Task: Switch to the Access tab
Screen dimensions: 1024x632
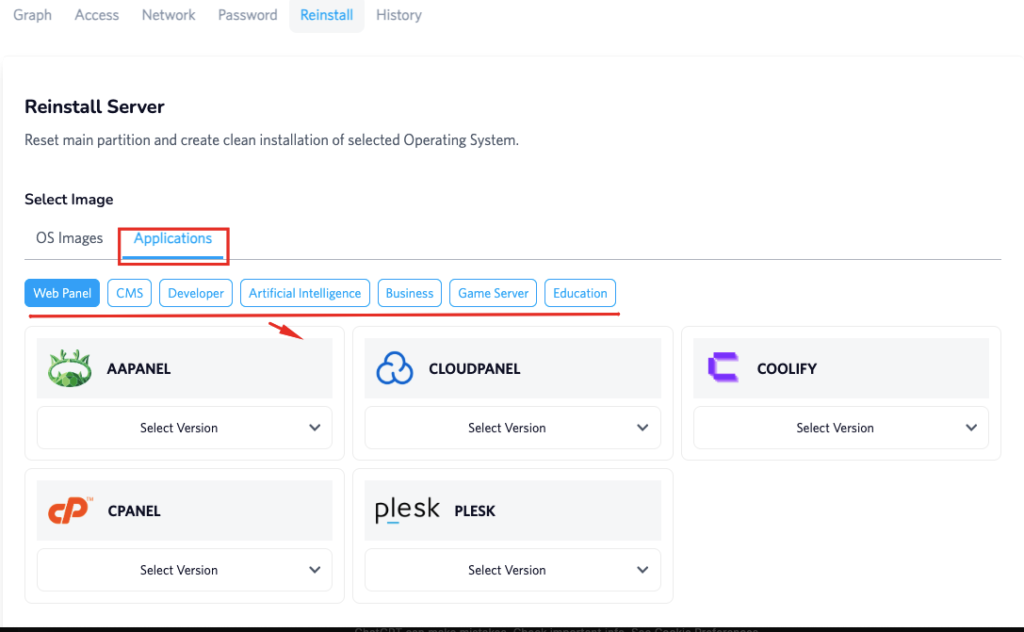Action: coord(96,15)
